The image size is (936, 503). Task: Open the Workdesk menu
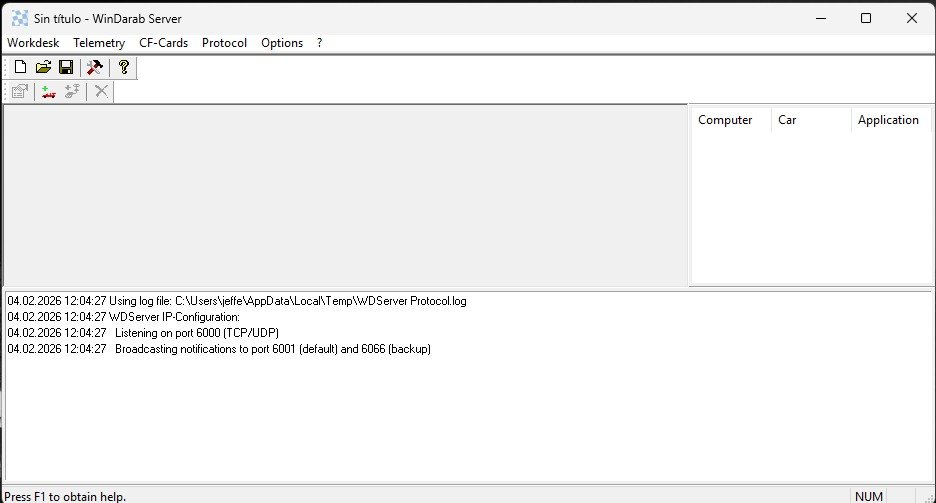pyautogui.click(x=33, y=43)
